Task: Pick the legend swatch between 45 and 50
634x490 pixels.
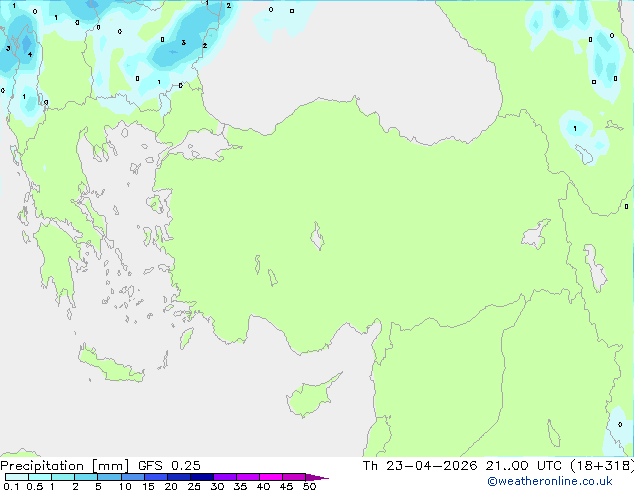Action: [294, 477]
